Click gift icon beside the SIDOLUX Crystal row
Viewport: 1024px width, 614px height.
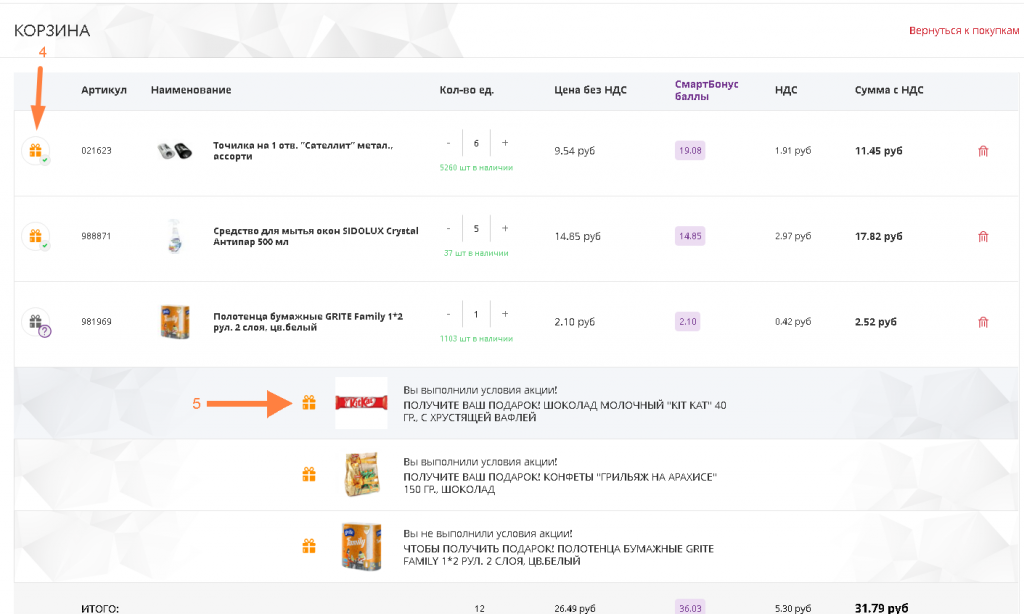35,237
